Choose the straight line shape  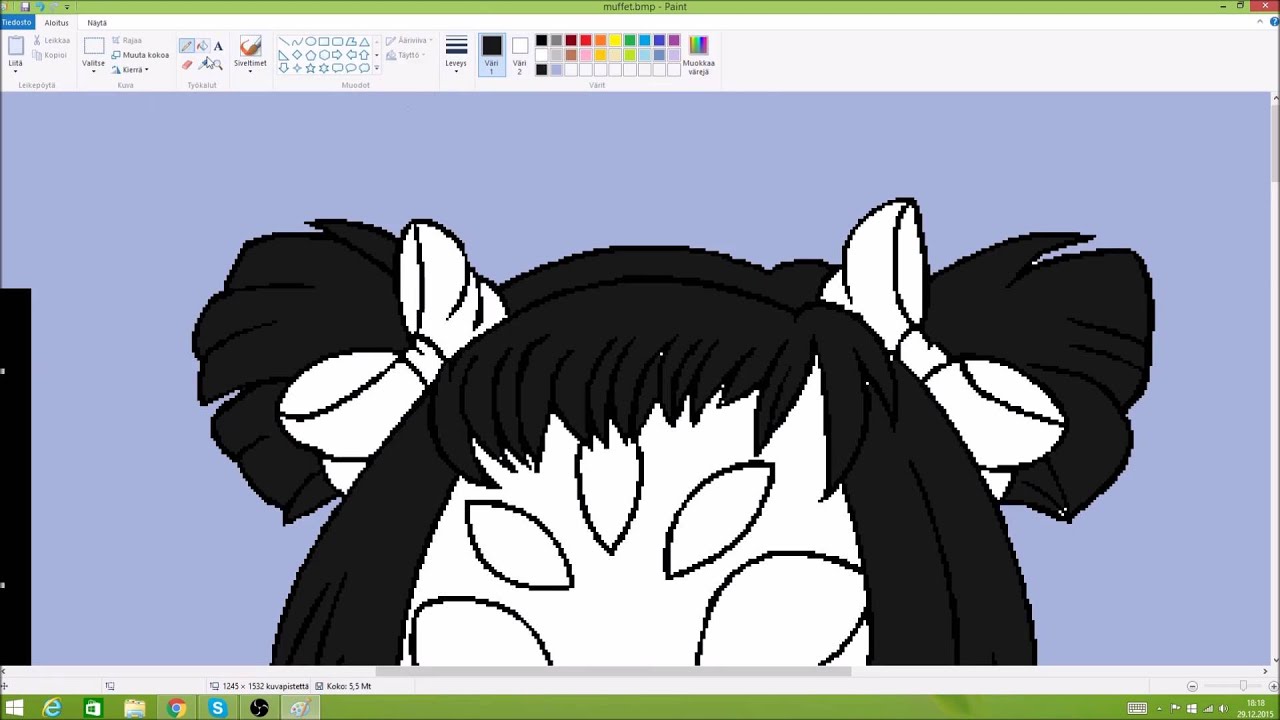coord(284,42)
